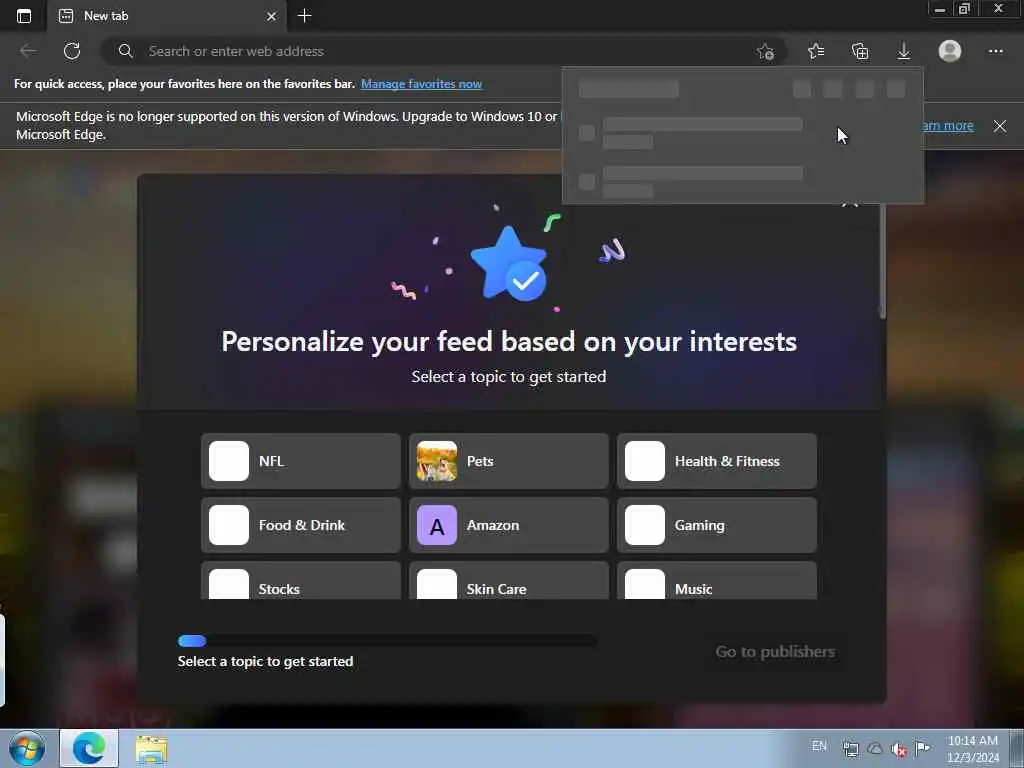
Task: Click the personalize dialog scrollbar
Action: (x=882, y=261)
